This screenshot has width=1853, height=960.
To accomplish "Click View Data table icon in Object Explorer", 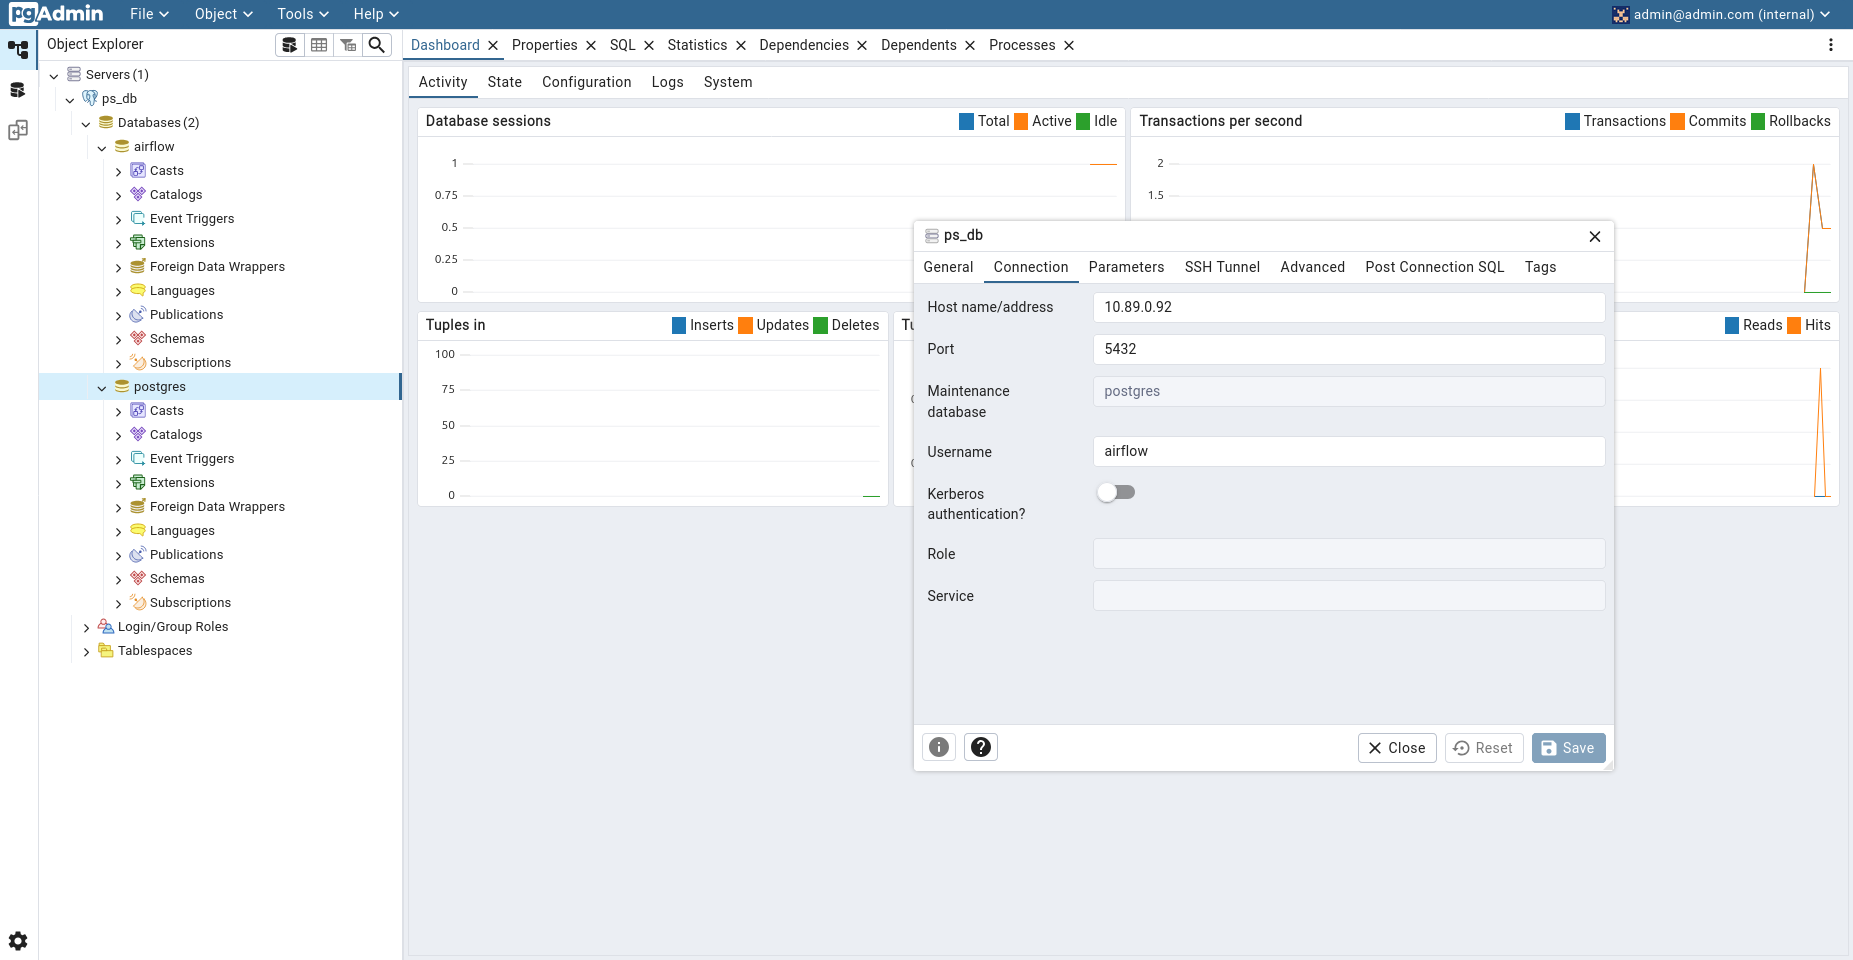I will [319, 45].
